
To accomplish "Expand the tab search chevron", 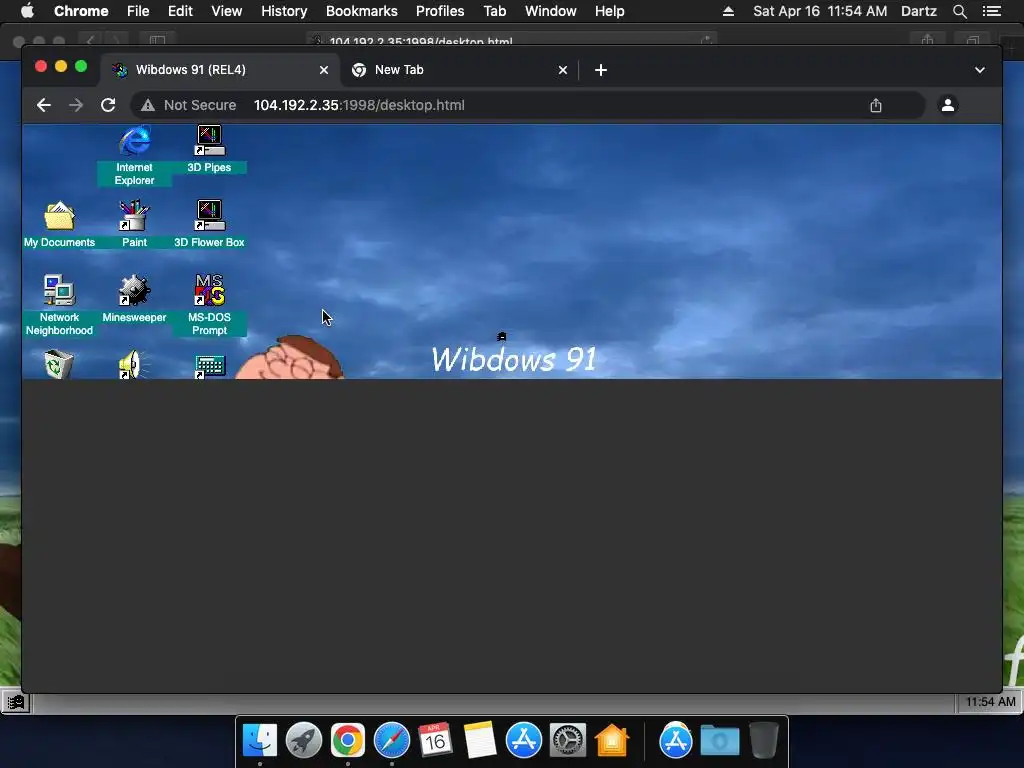I will coord(980,70).
